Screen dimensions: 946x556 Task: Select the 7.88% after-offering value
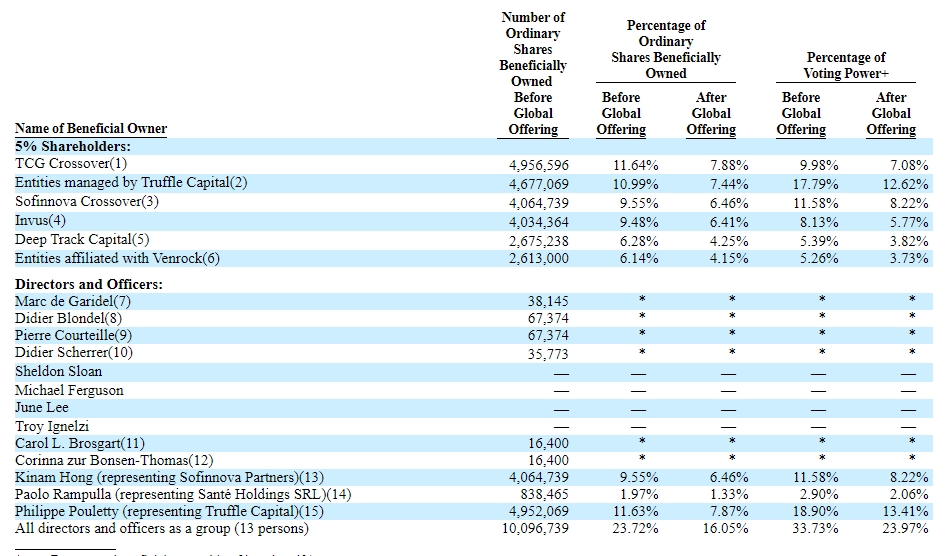point(729,165)
